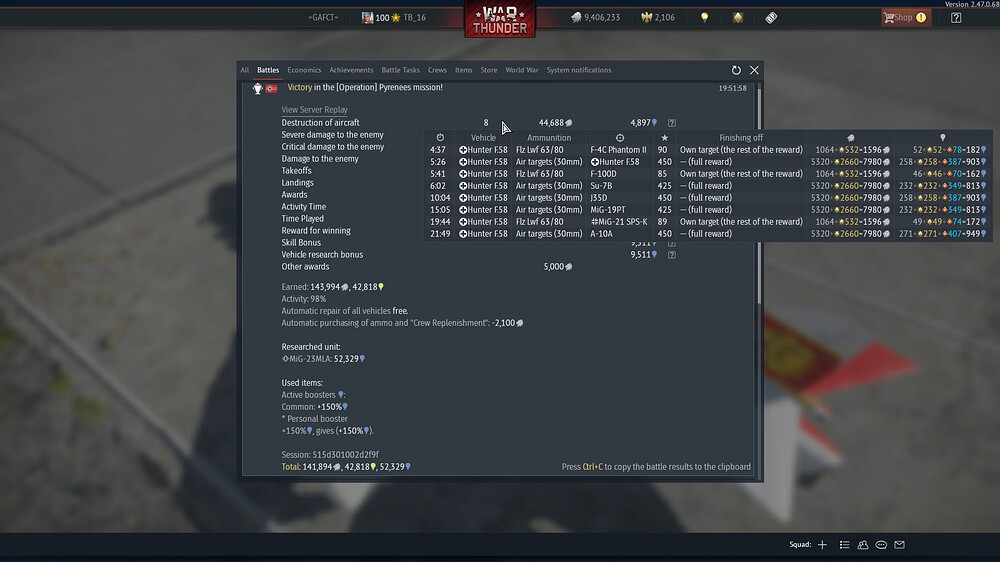Image resolution: width=1000 pixels, height=562 pixels.
Task: Open the player avatar profile icon
Action: click(x=367, y=18)
